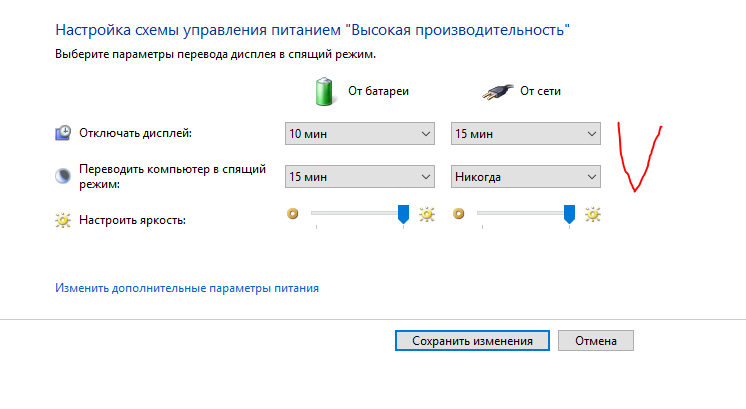Open the plugged-in display-off dropdown showing '15 мин'
The image size is (746, 409).
pos(525,133)
